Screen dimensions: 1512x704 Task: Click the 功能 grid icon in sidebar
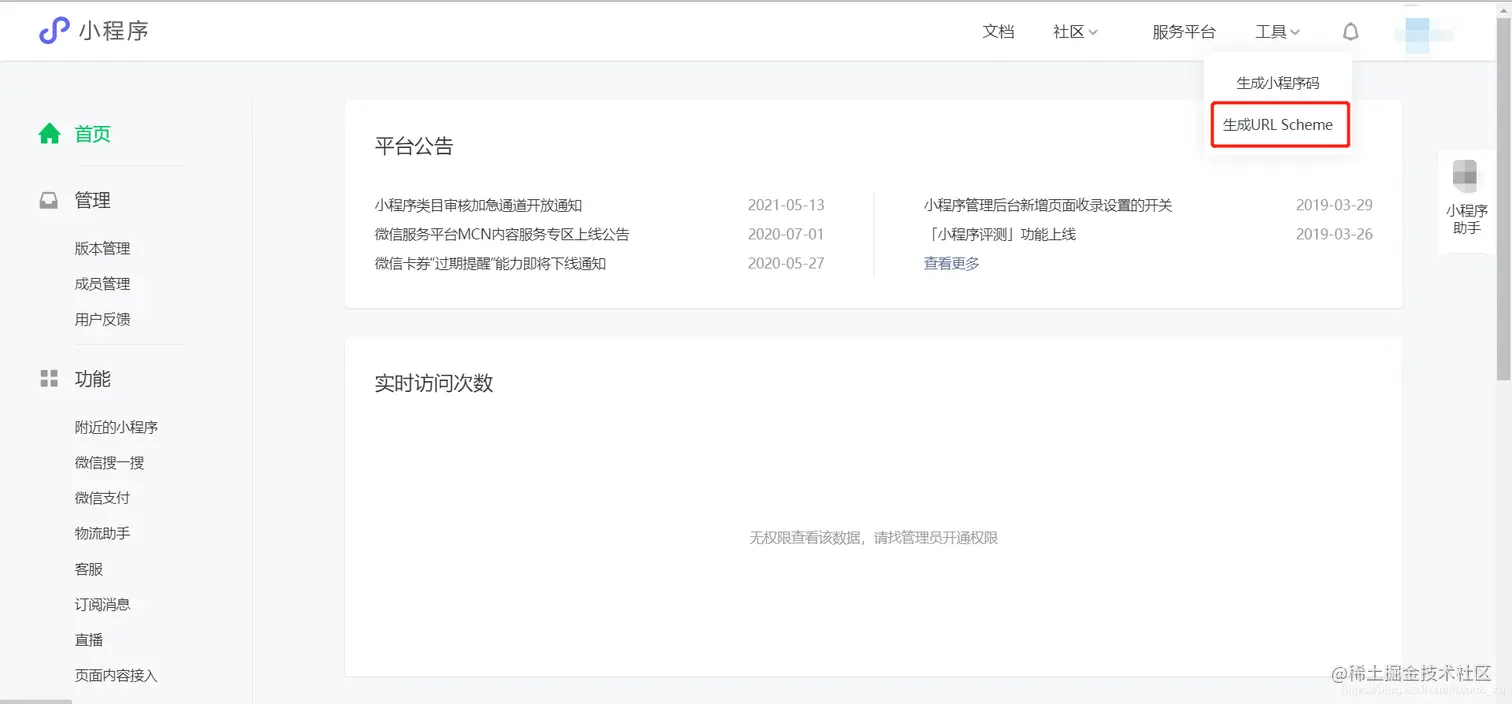[x=48, y=378]
